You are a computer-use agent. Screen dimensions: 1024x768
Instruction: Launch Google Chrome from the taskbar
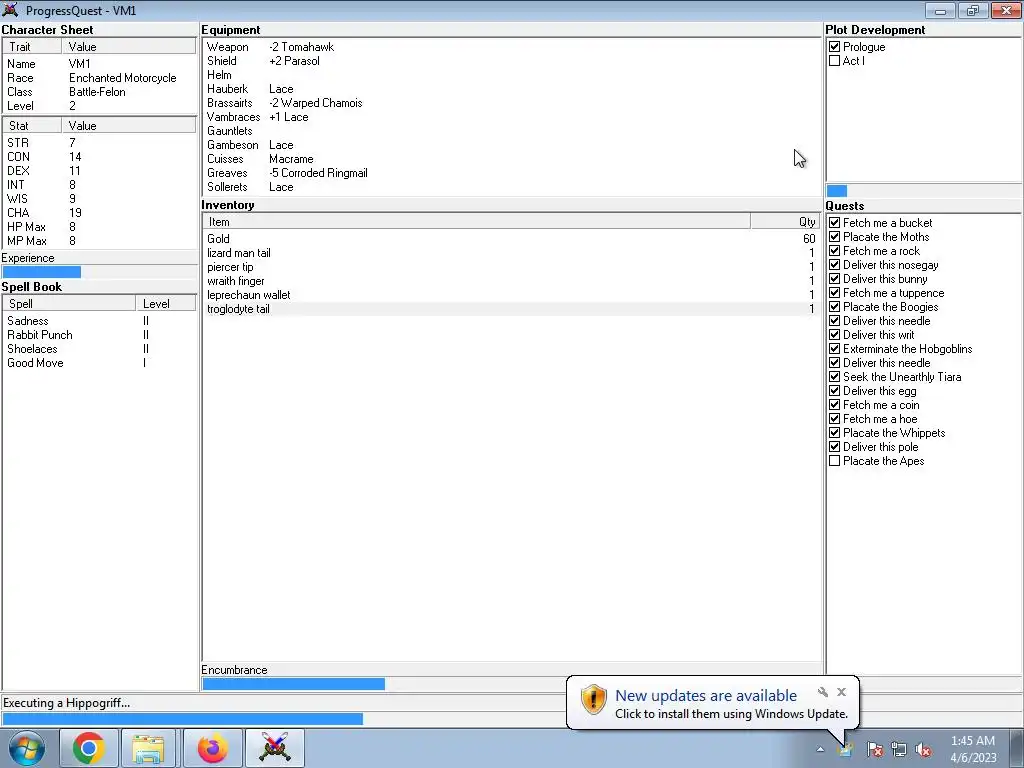89,748
